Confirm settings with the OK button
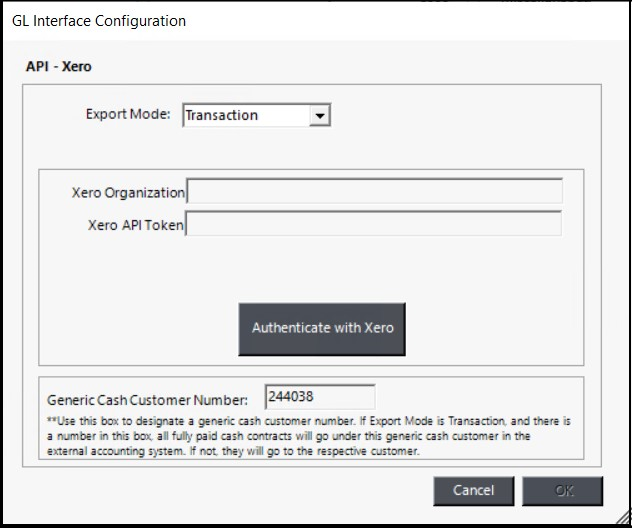Viewport: 632px width, 528px height. click(x=563, y=490)
